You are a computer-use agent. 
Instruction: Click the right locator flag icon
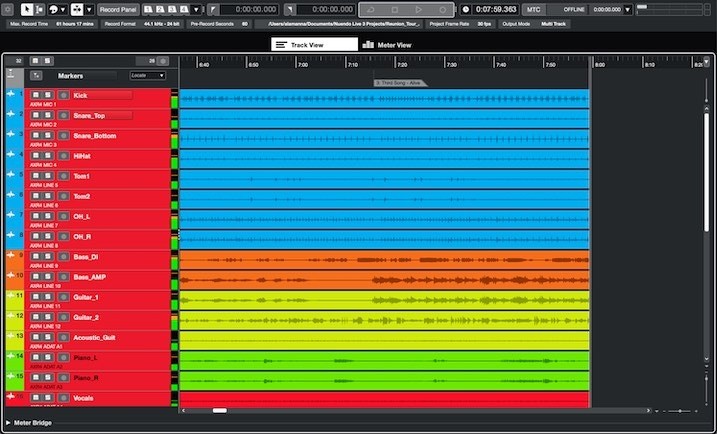click(290, 9)
